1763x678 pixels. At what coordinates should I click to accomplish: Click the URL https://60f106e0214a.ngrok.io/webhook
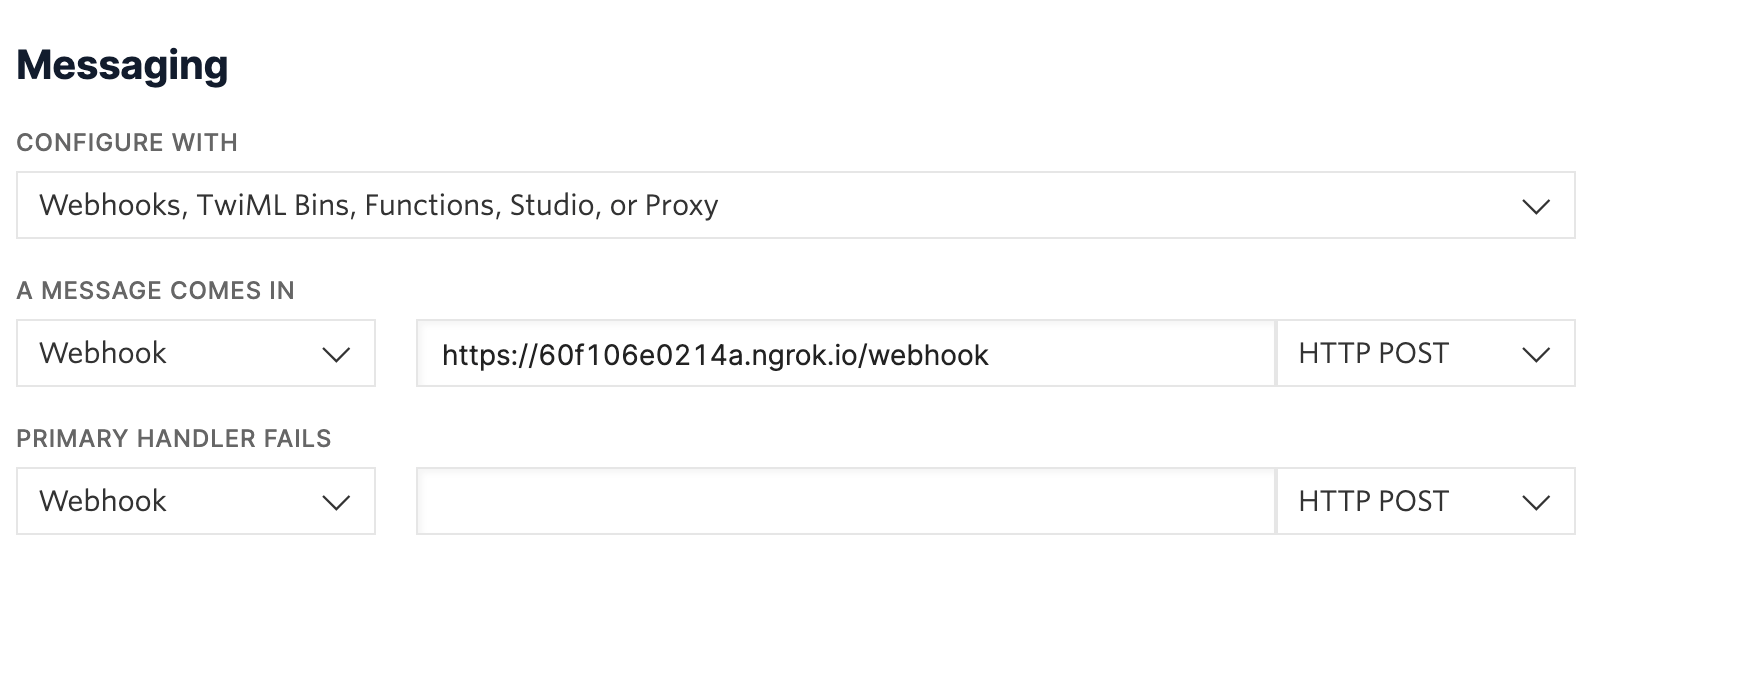(714, 354)
